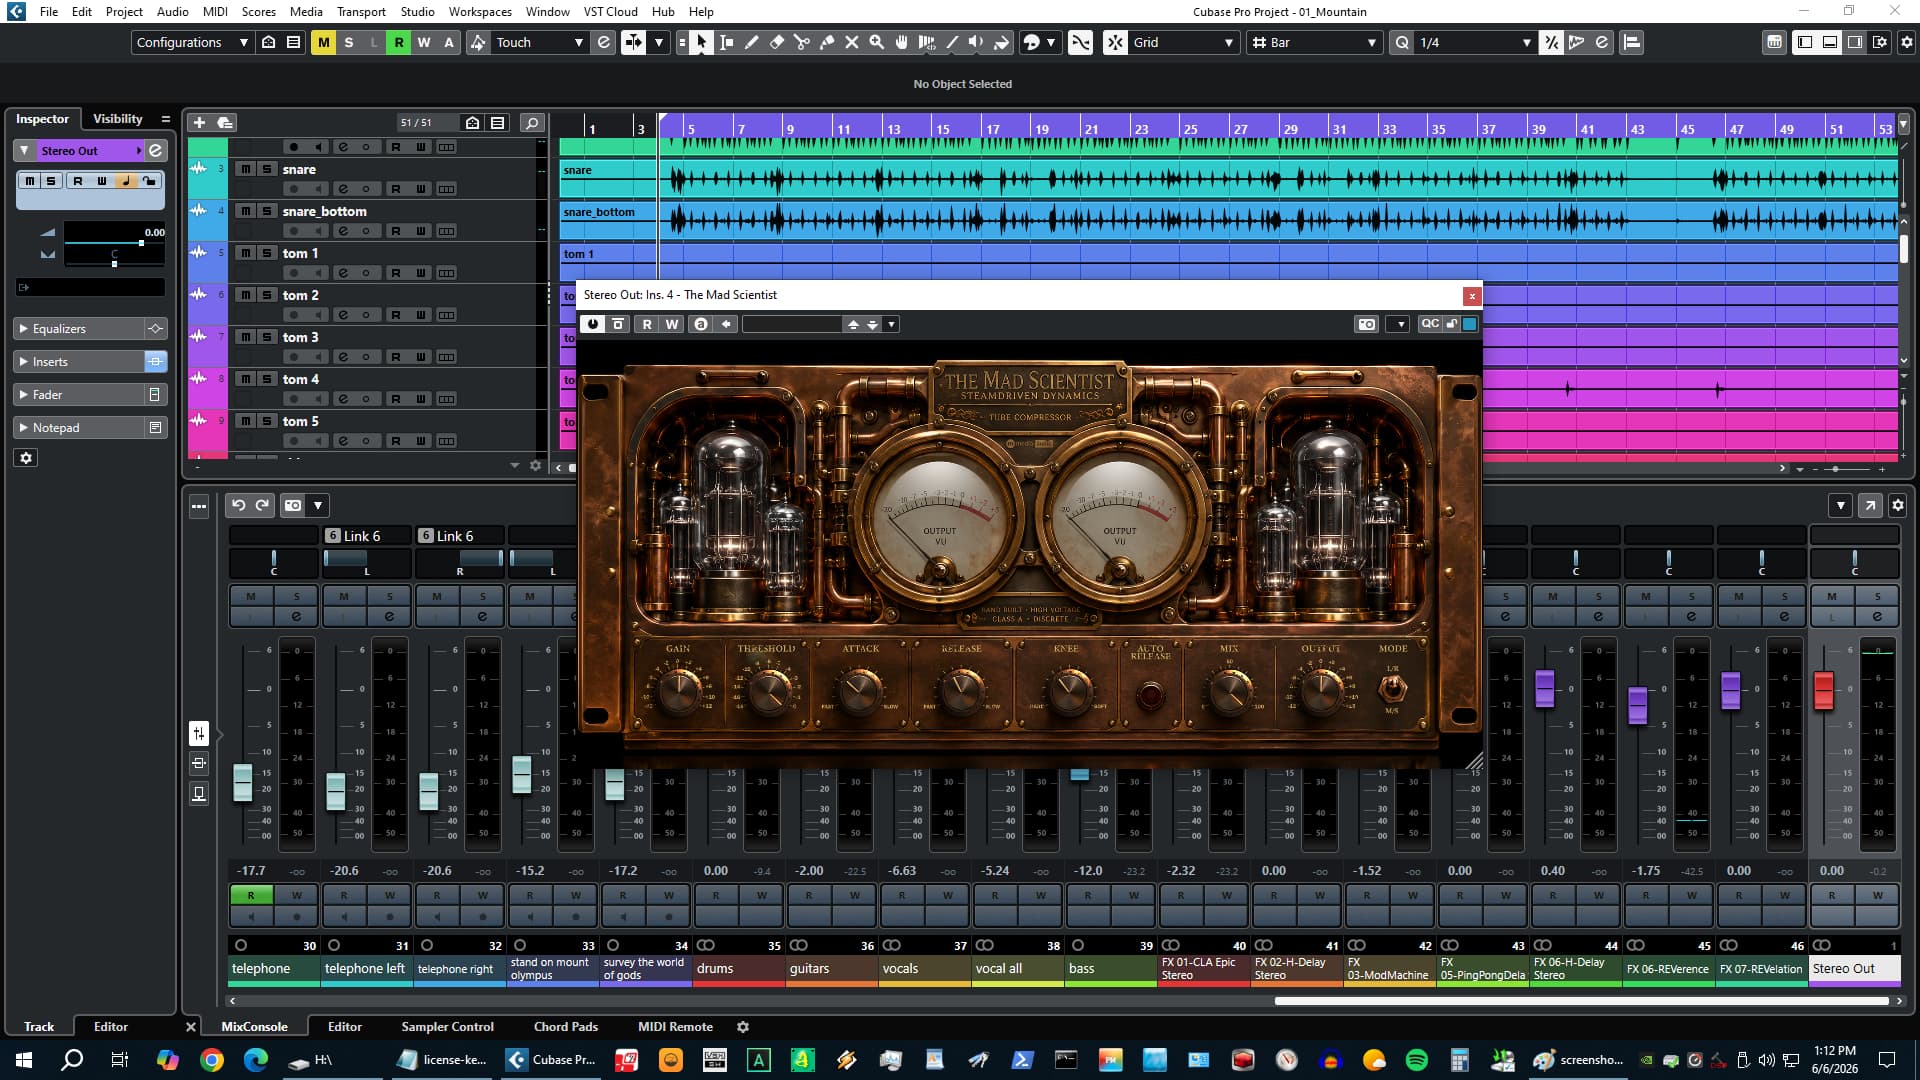1920x1080 pixels.
Task: Select the Range Selection tool
Action: (x=726, y=42)
